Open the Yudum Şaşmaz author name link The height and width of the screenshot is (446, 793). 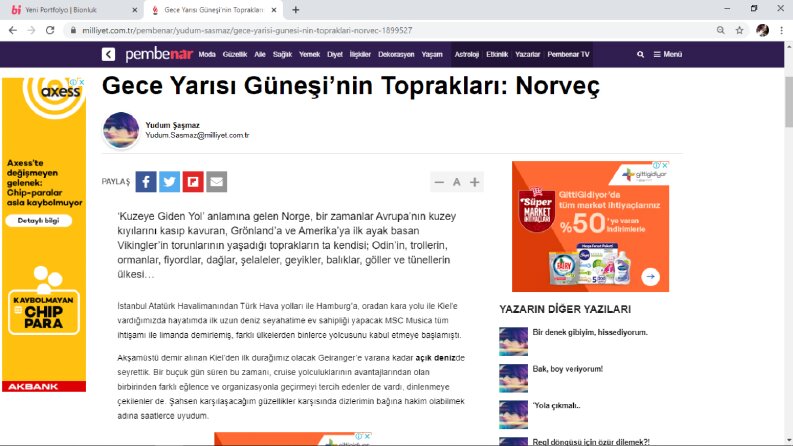coord(172,125)
